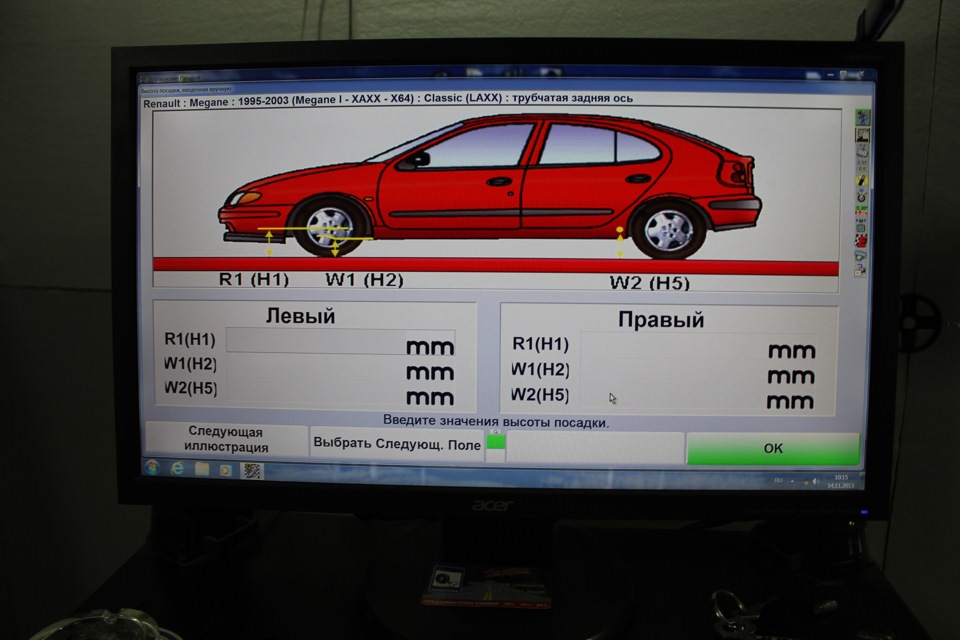
Task: Click the printer icon in side toolbar
Action: 860,255
